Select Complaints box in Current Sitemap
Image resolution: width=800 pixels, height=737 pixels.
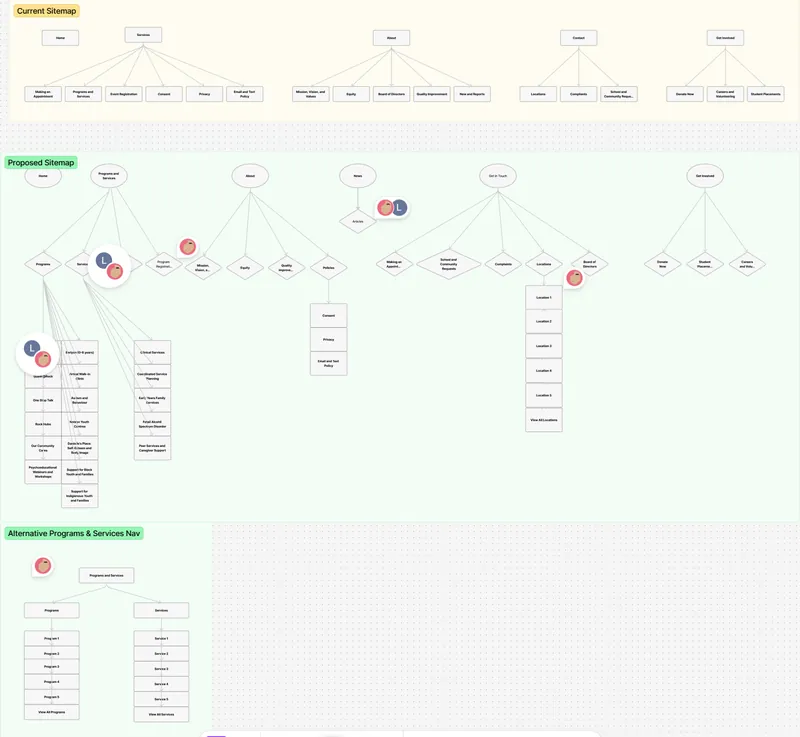coord(579,94)
